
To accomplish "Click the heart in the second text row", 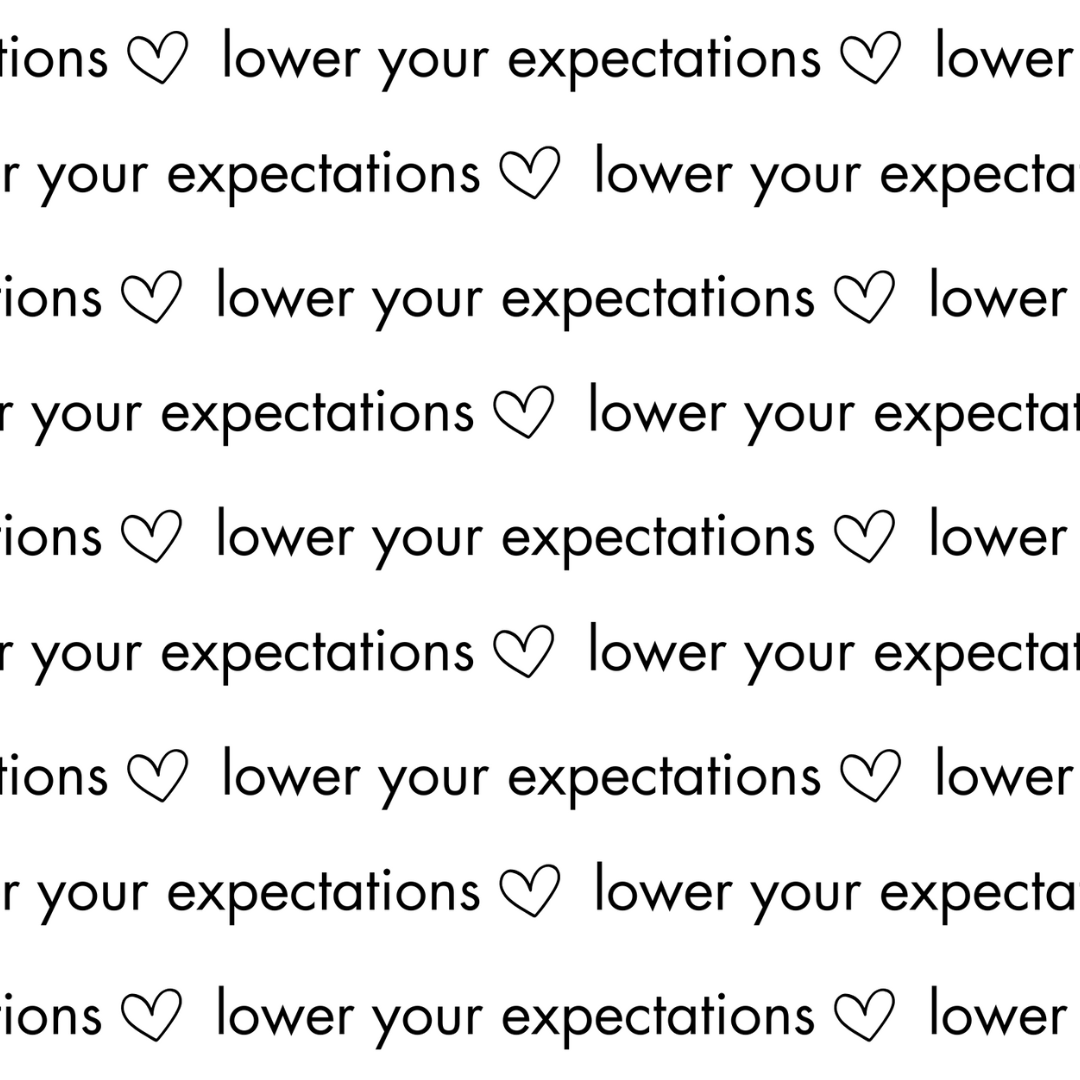I will point(530,175).
